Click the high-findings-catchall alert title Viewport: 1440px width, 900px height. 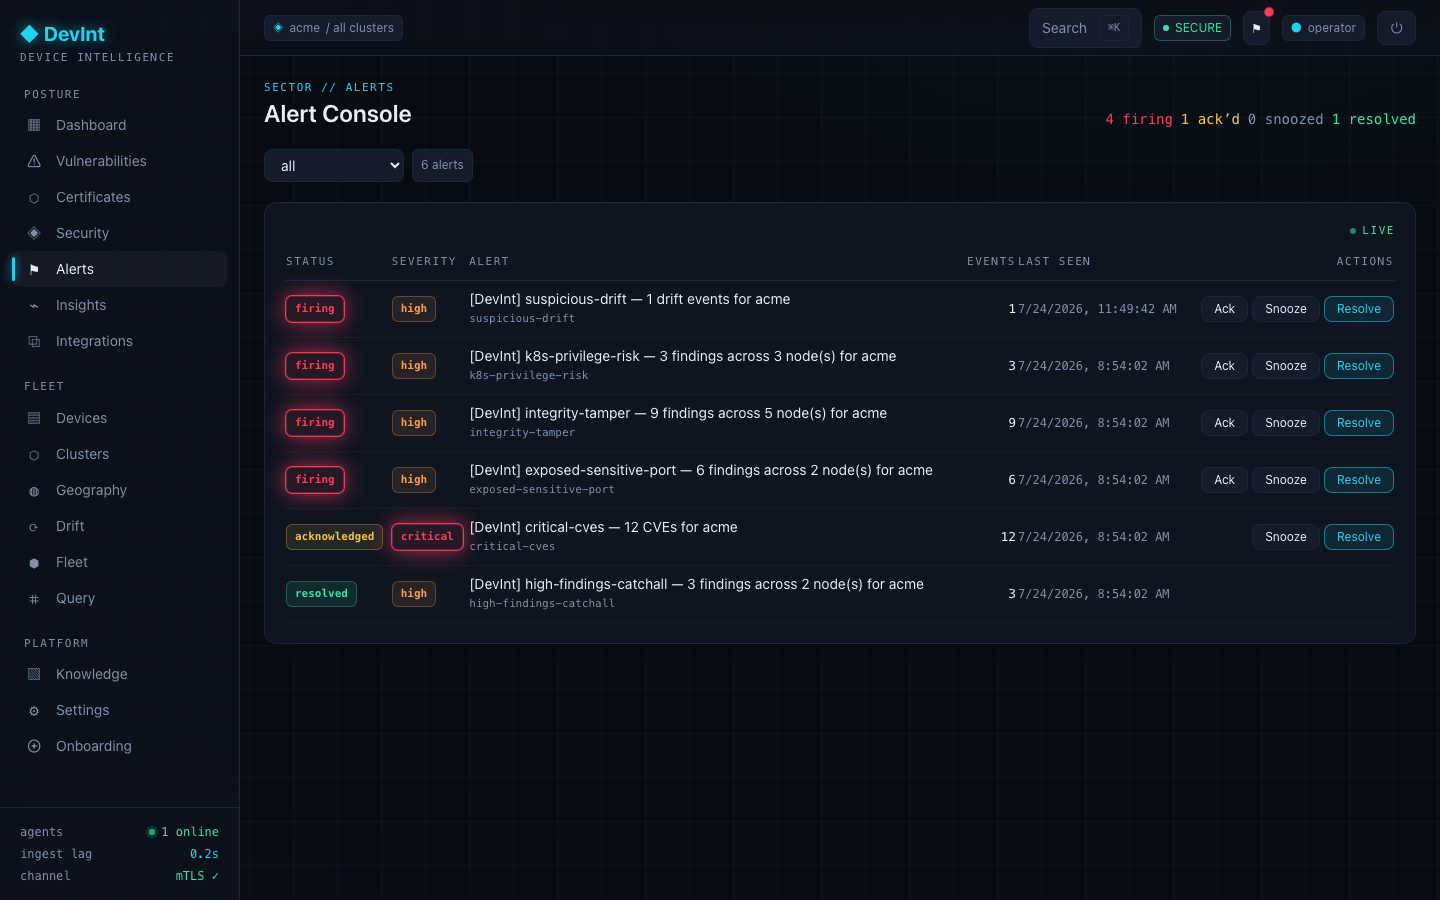pos(696,584)
